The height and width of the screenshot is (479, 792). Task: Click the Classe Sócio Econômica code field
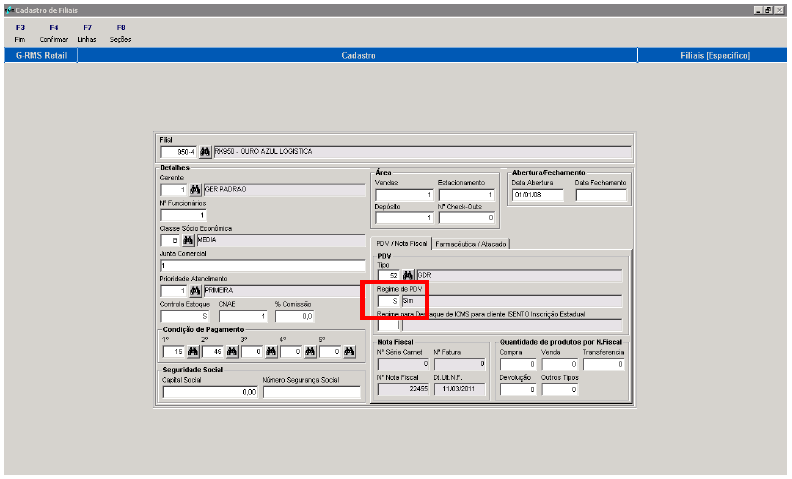tap(170, 241)
